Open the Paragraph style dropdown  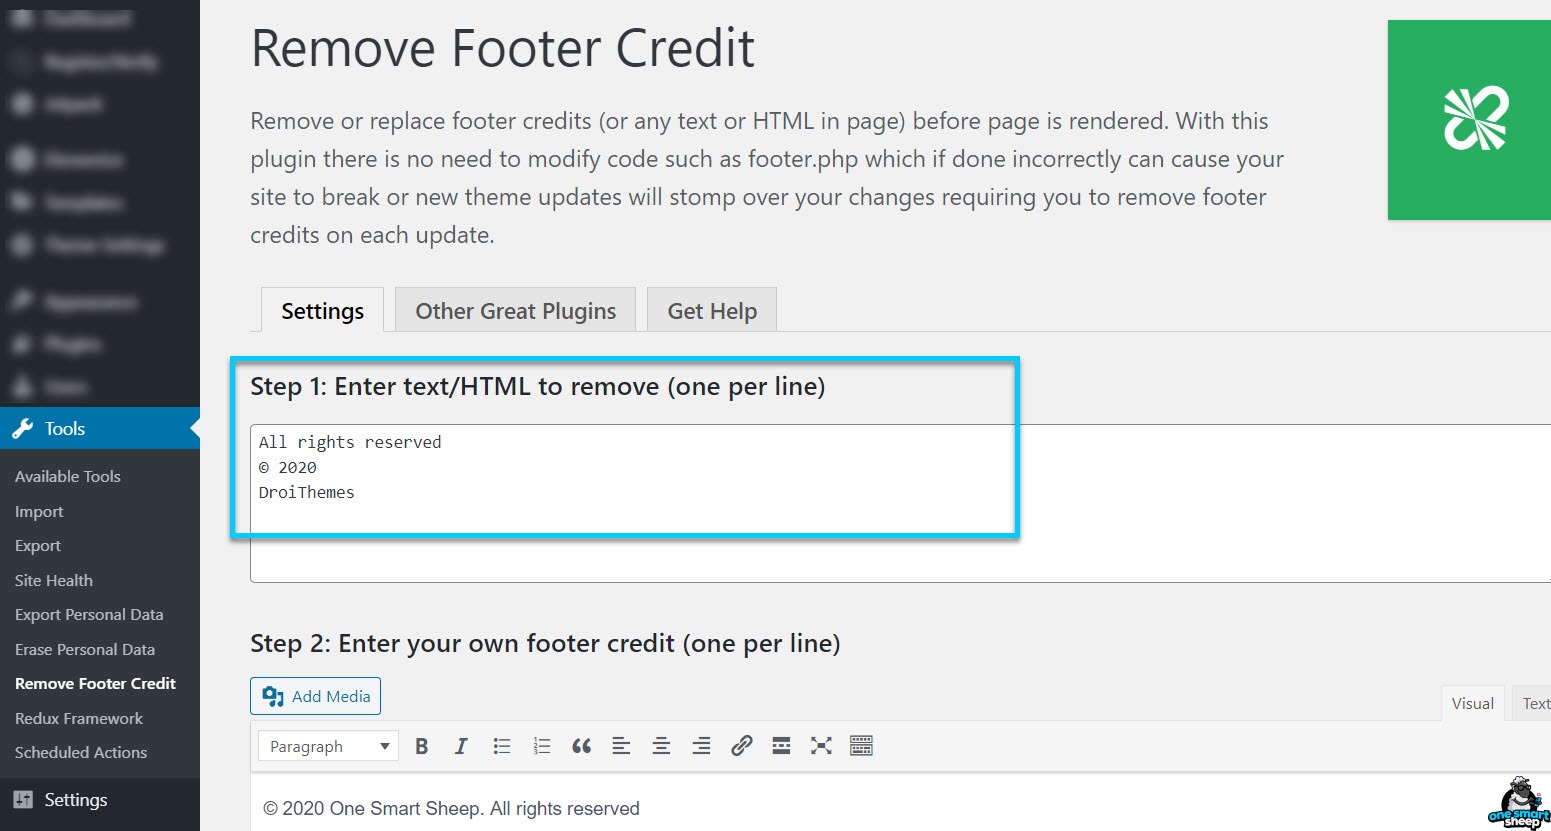click(327, 745)
